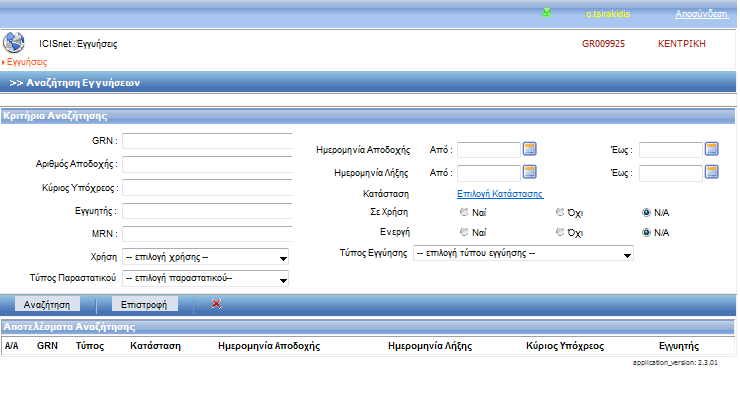The image size is (740, 393).
Task: Select Ναί for Σε Χρήση
Action: [x=464, y=212]
